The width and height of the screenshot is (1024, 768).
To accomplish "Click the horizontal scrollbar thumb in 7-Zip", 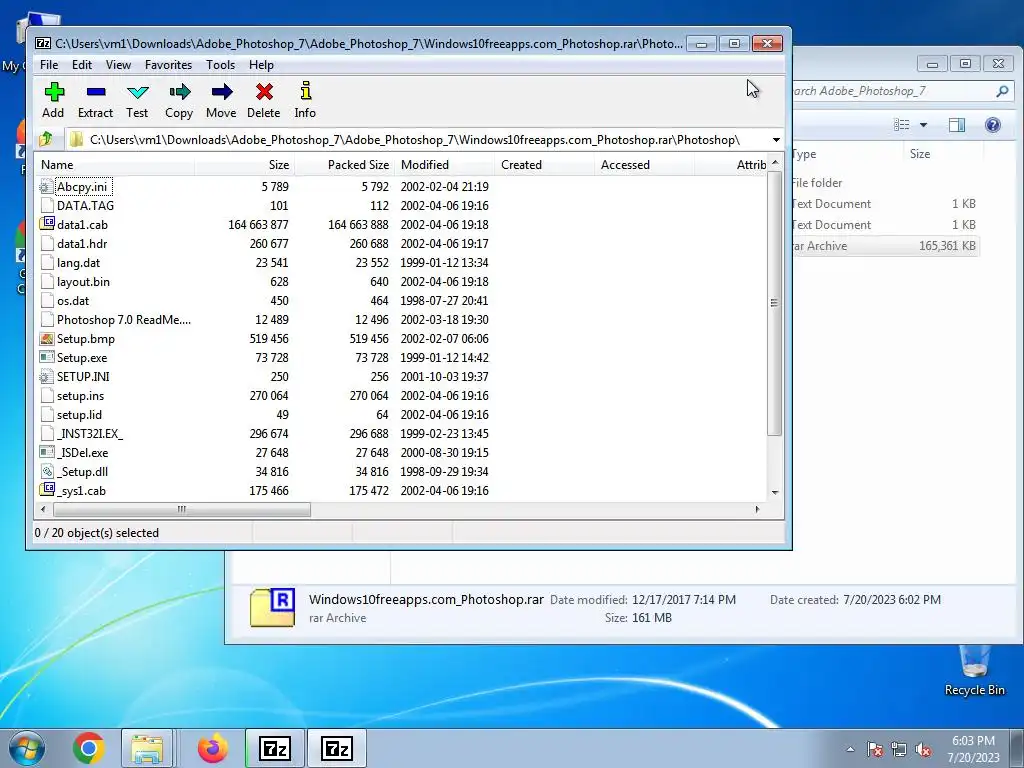I will point(181,509).
